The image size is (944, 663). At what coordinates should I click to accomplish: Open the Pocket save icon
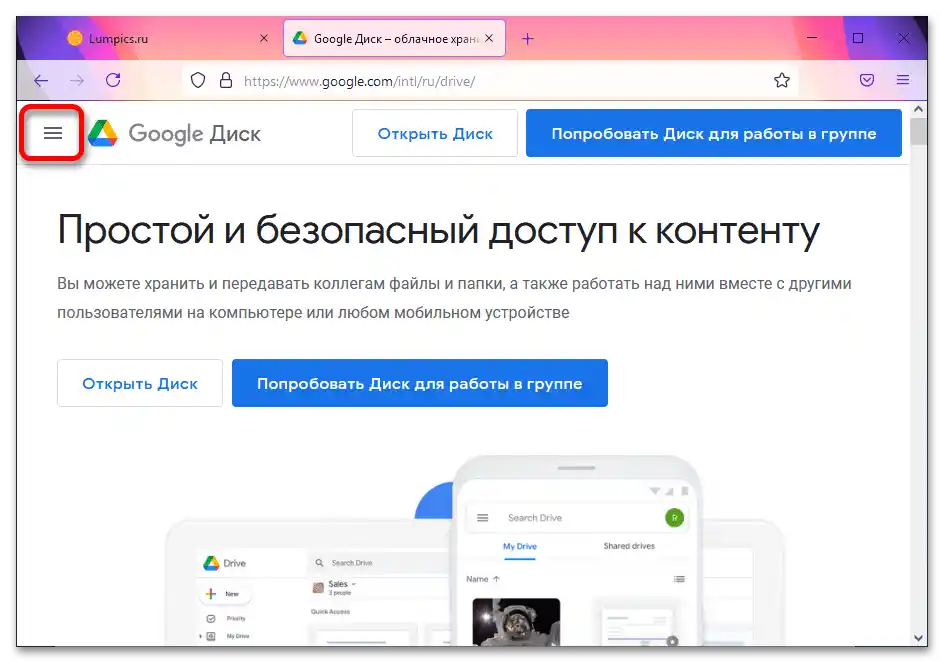[x=867, y=80]
